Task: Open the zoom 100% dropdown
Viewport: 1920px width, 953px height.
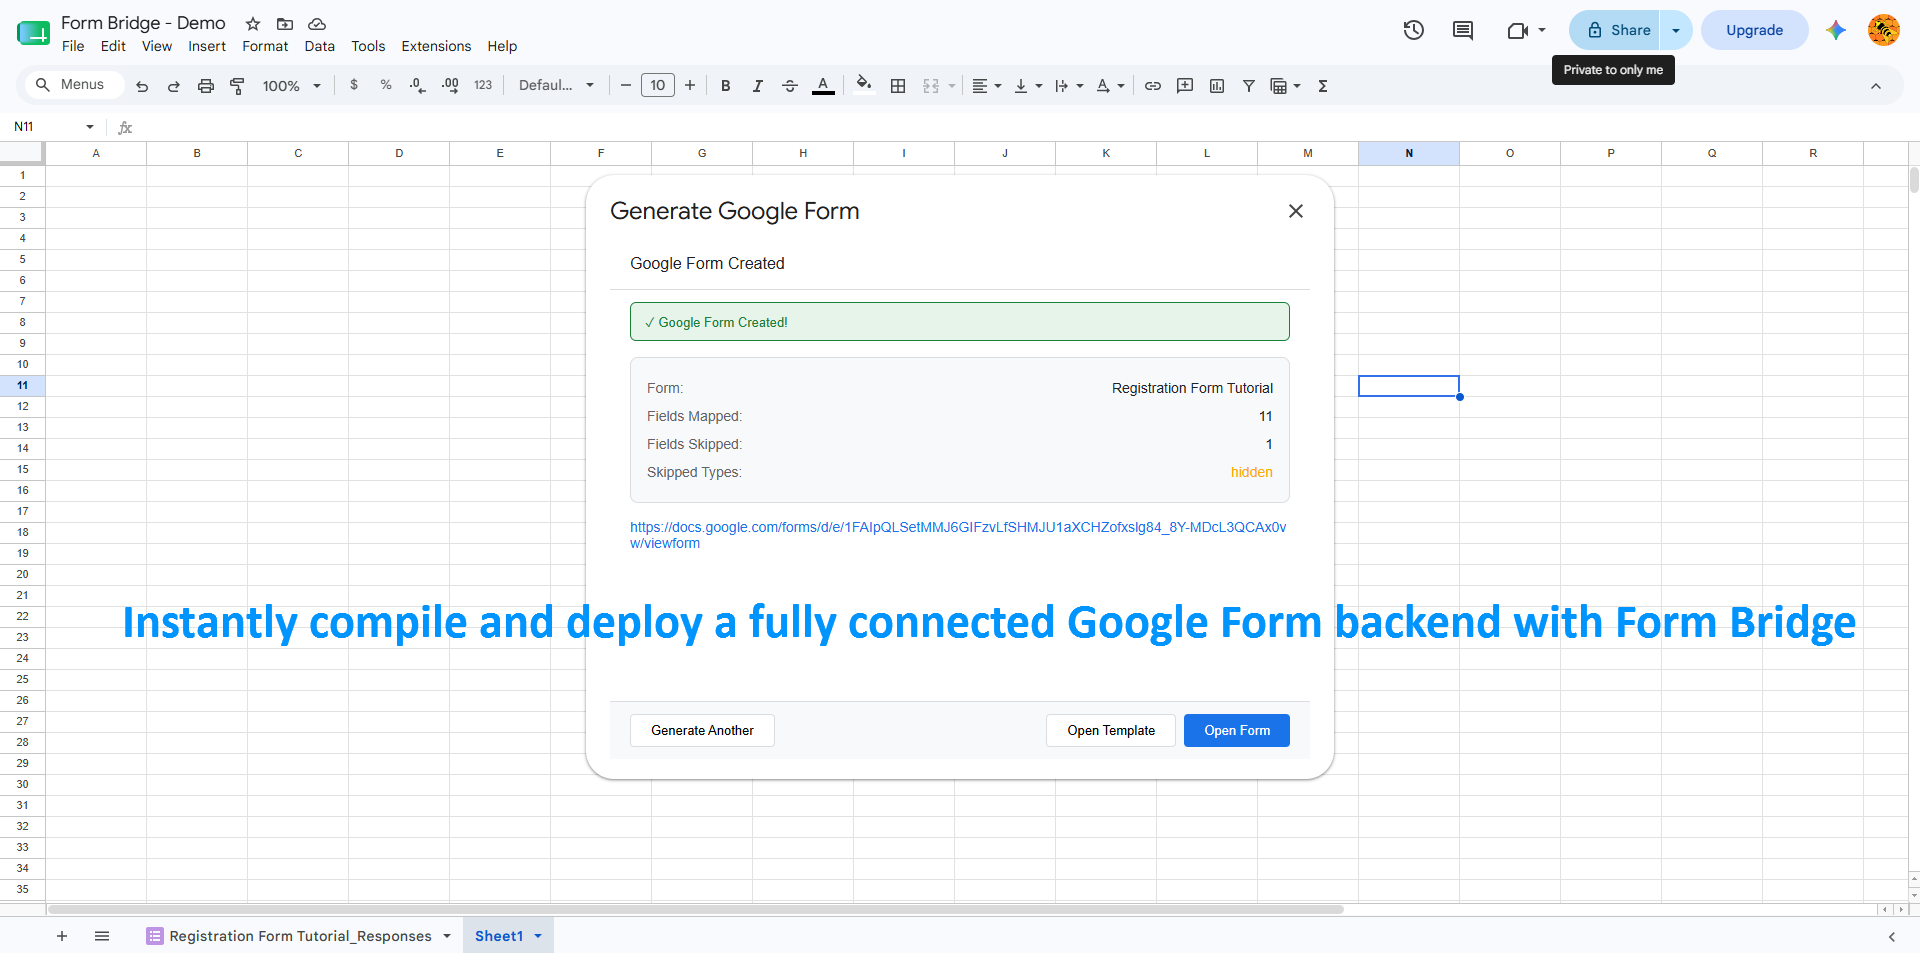Action: tap(291, 86)
